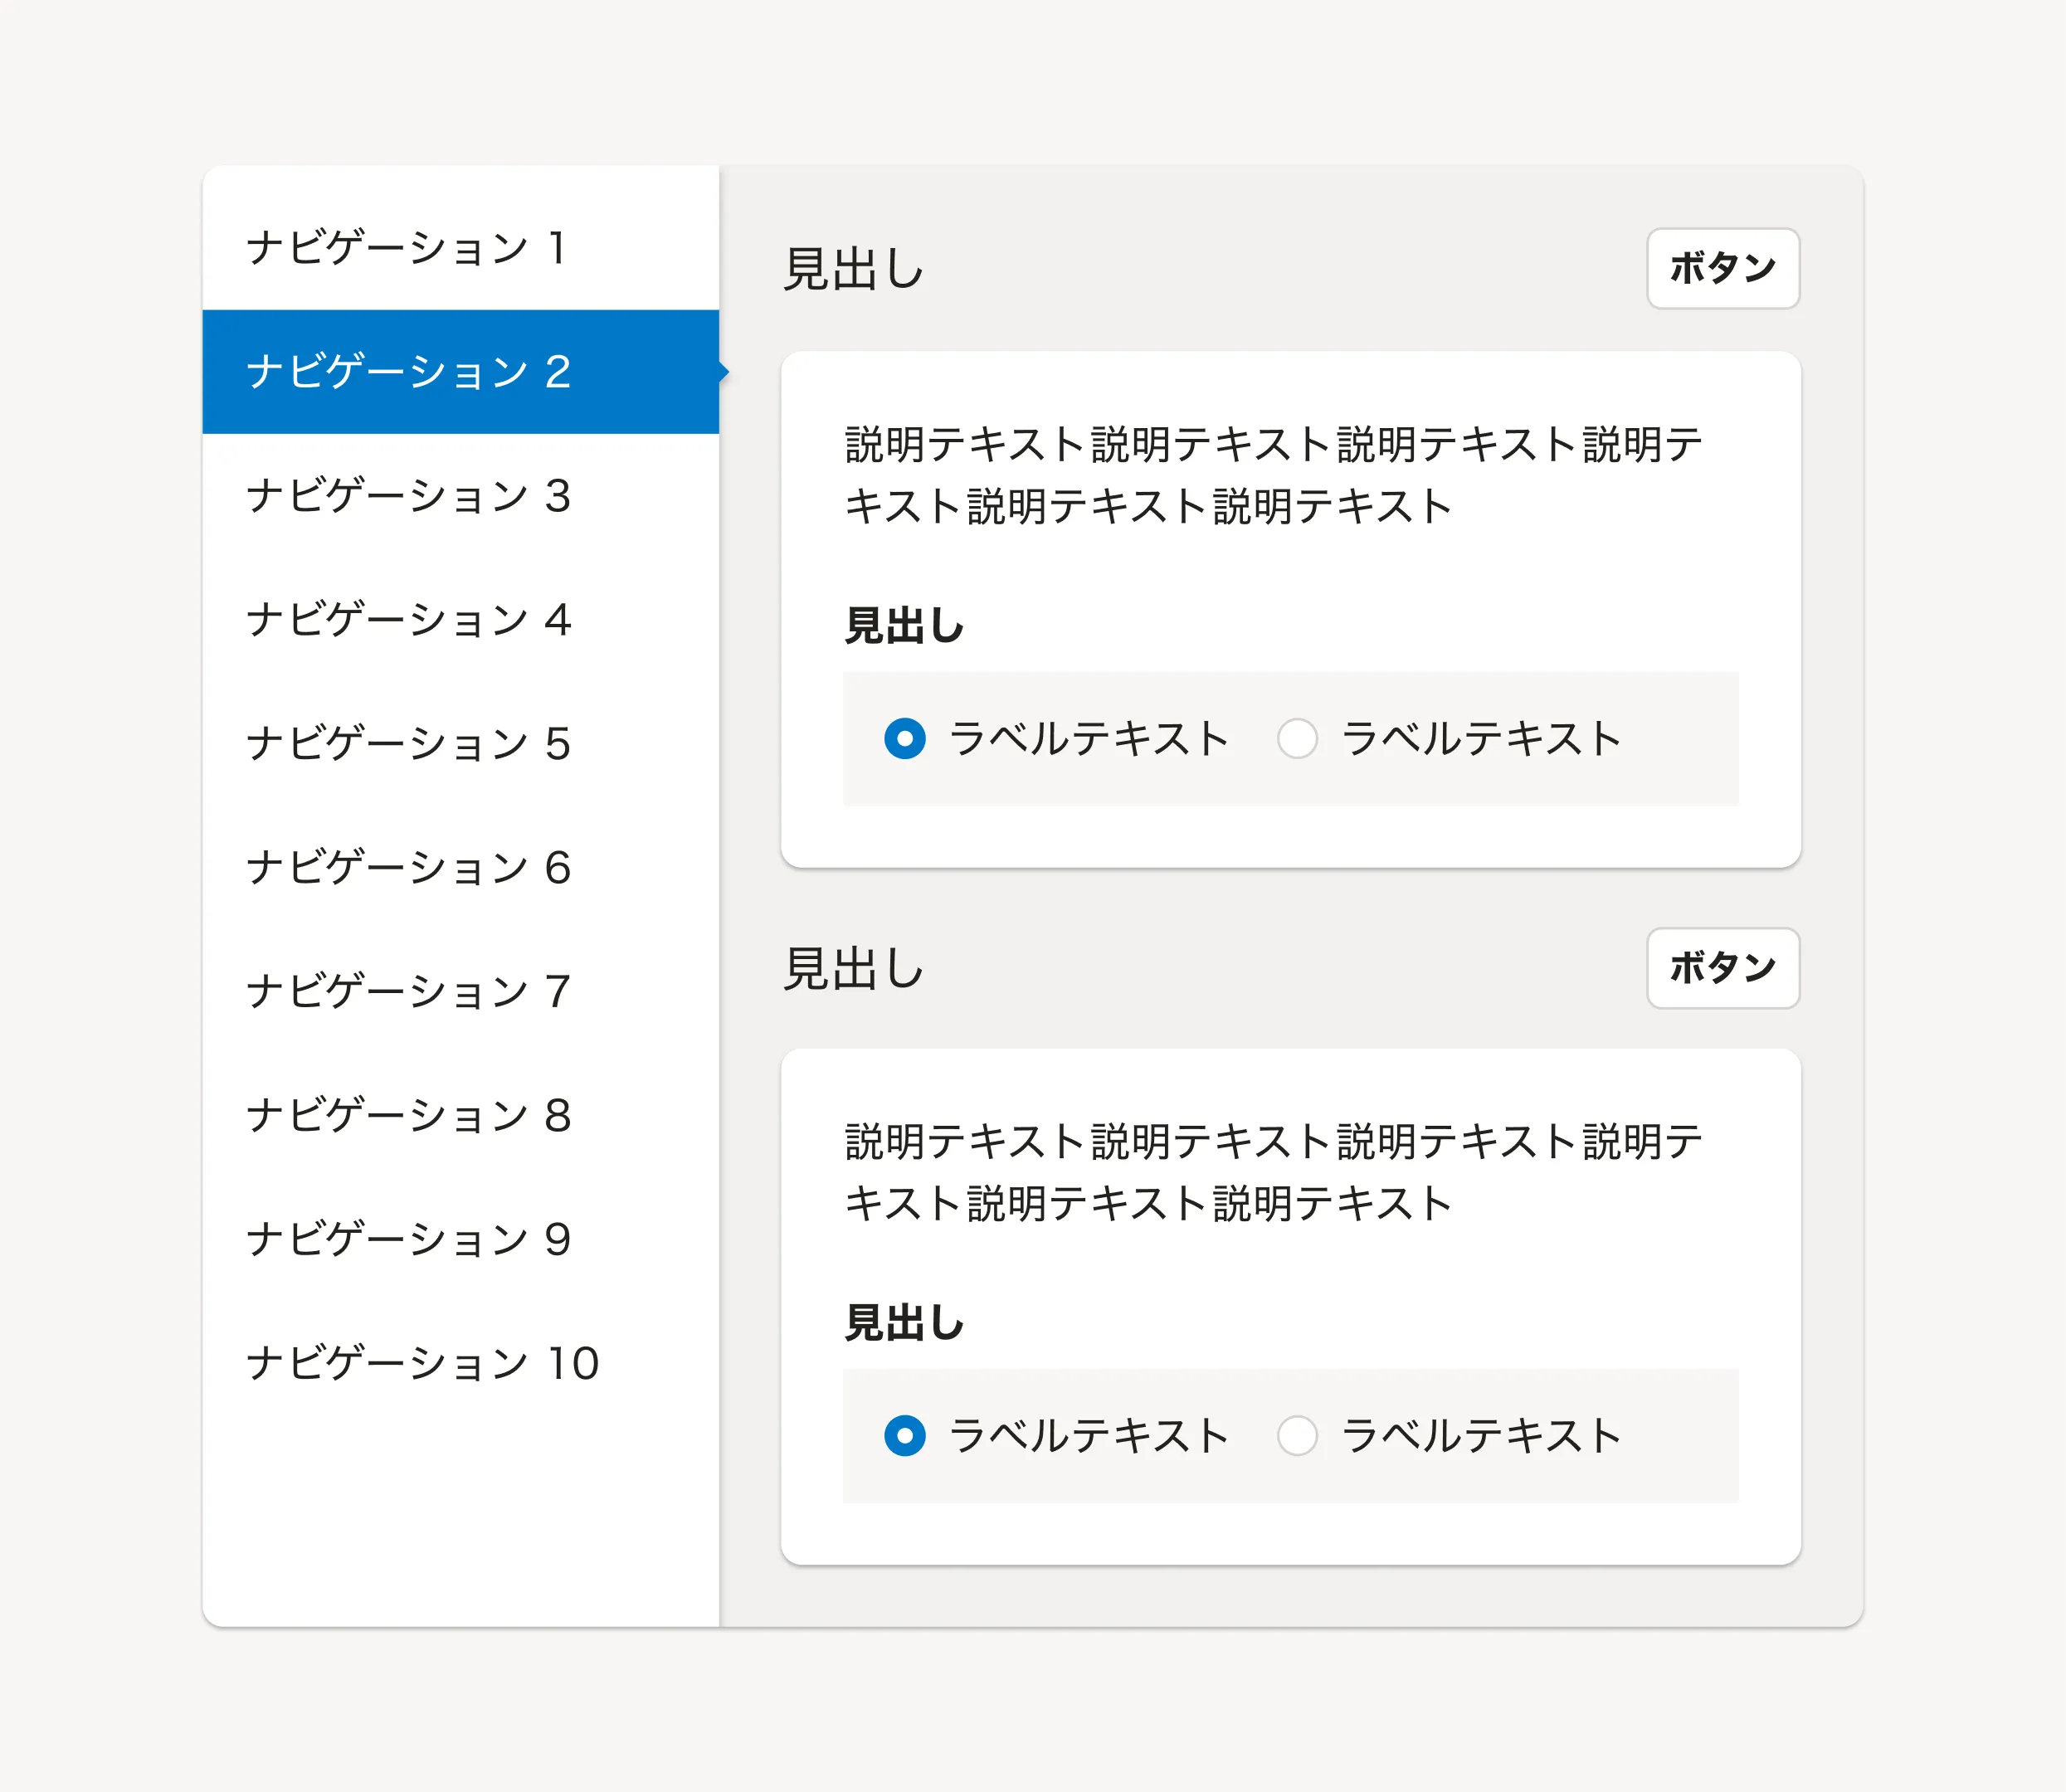Navigate to ナビゲーション 6
This screenshot has height=1792, width=2066.
pos(409,868)
